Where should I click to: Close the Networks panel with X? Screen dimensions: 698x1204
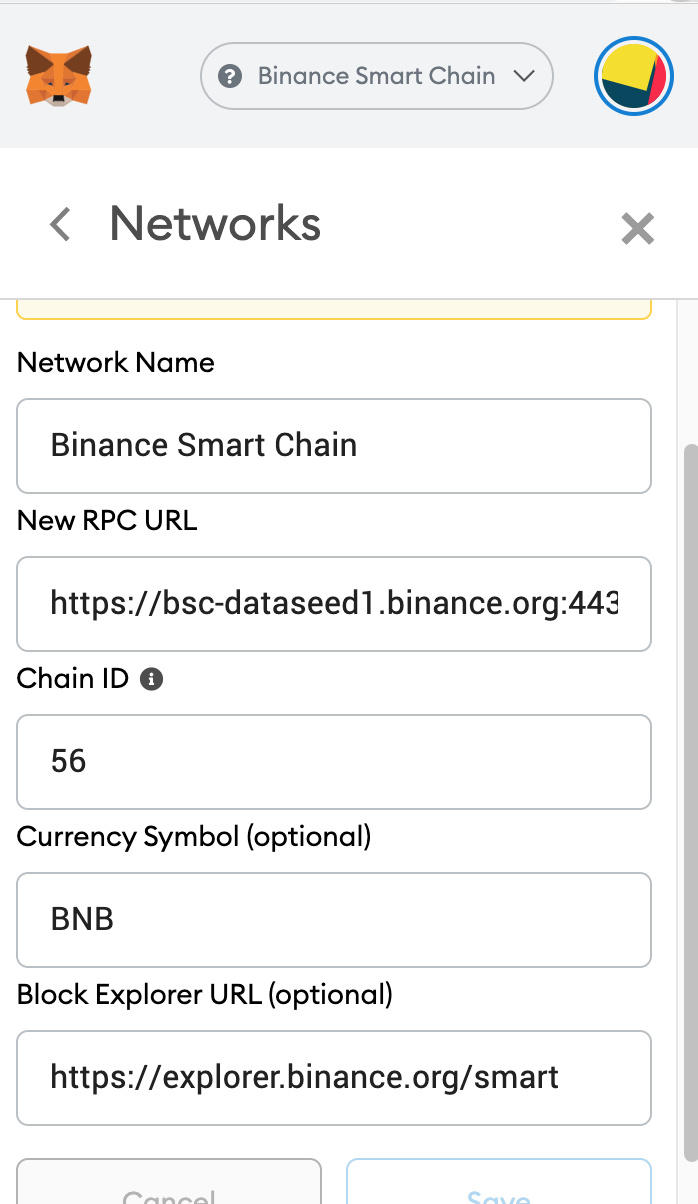tap(637, 229)
